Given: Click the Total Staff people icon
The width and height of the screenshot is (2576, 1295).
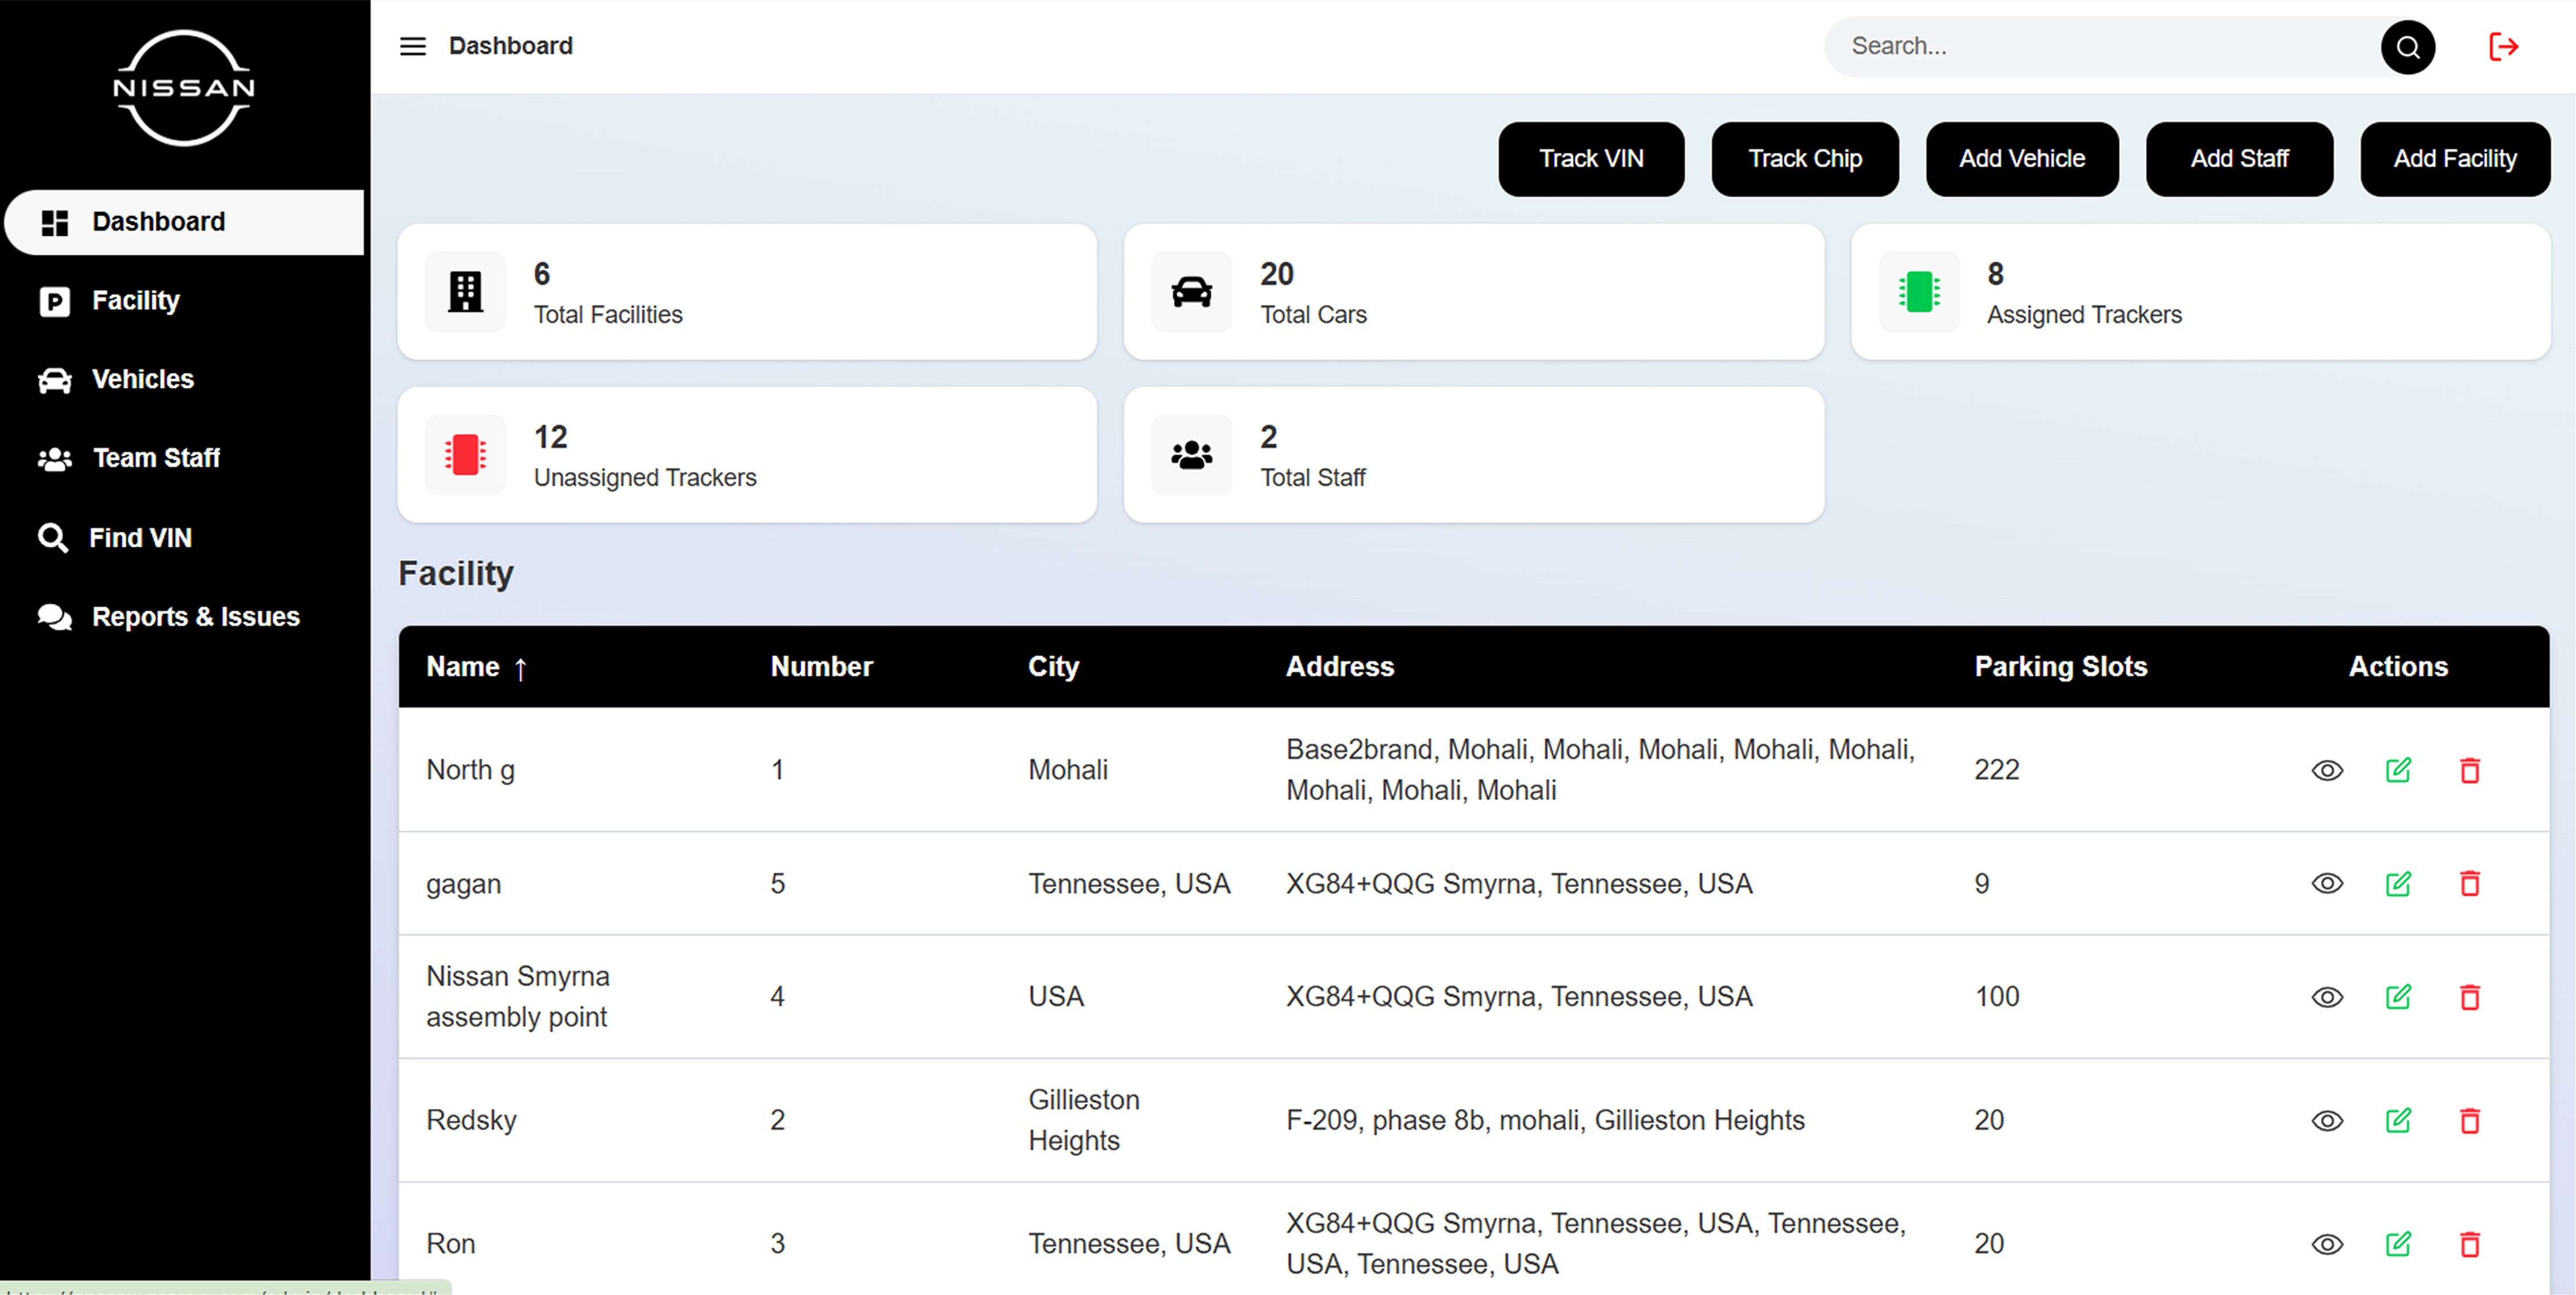Looking at the screenshot, I should [x=1191, y=455].
